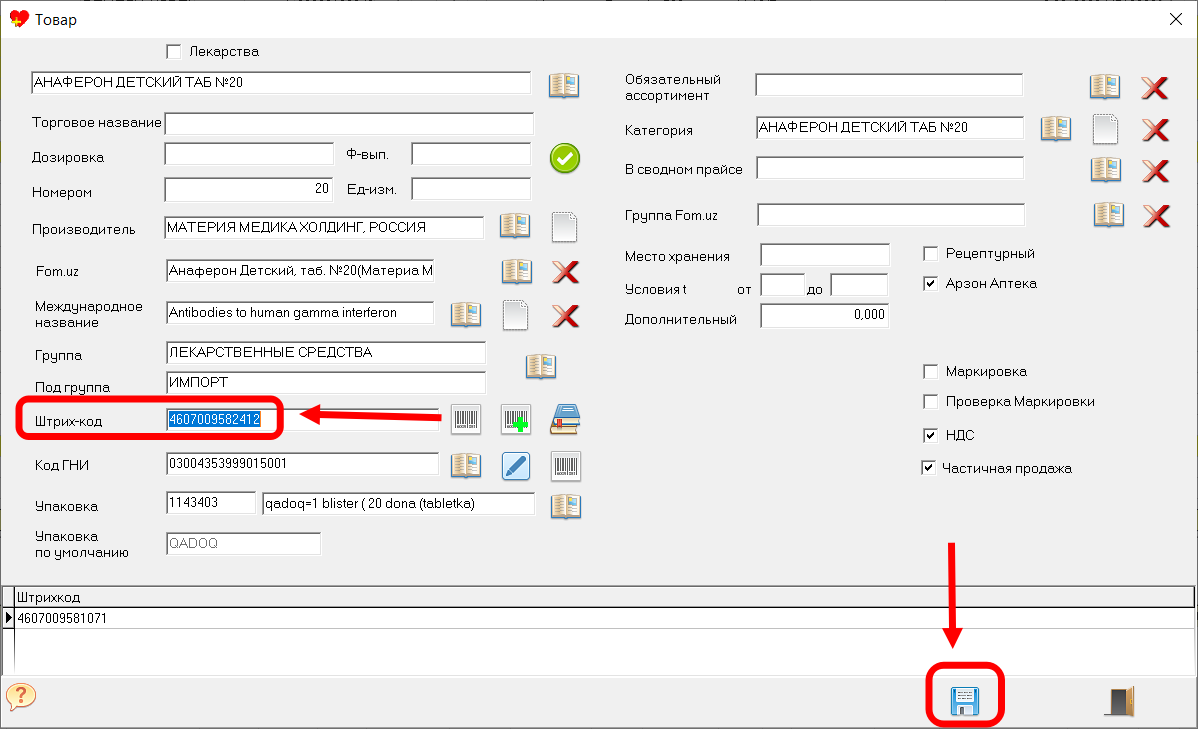This screenshot has height=729, width=1198.
Task: Click the Штрих-код input field
Action: [x=303, y=420]
